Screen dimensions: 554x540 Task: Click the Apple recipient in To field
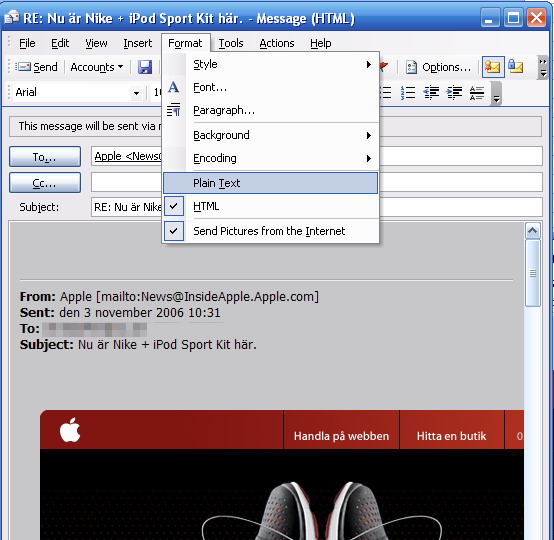tap(128, 156)
